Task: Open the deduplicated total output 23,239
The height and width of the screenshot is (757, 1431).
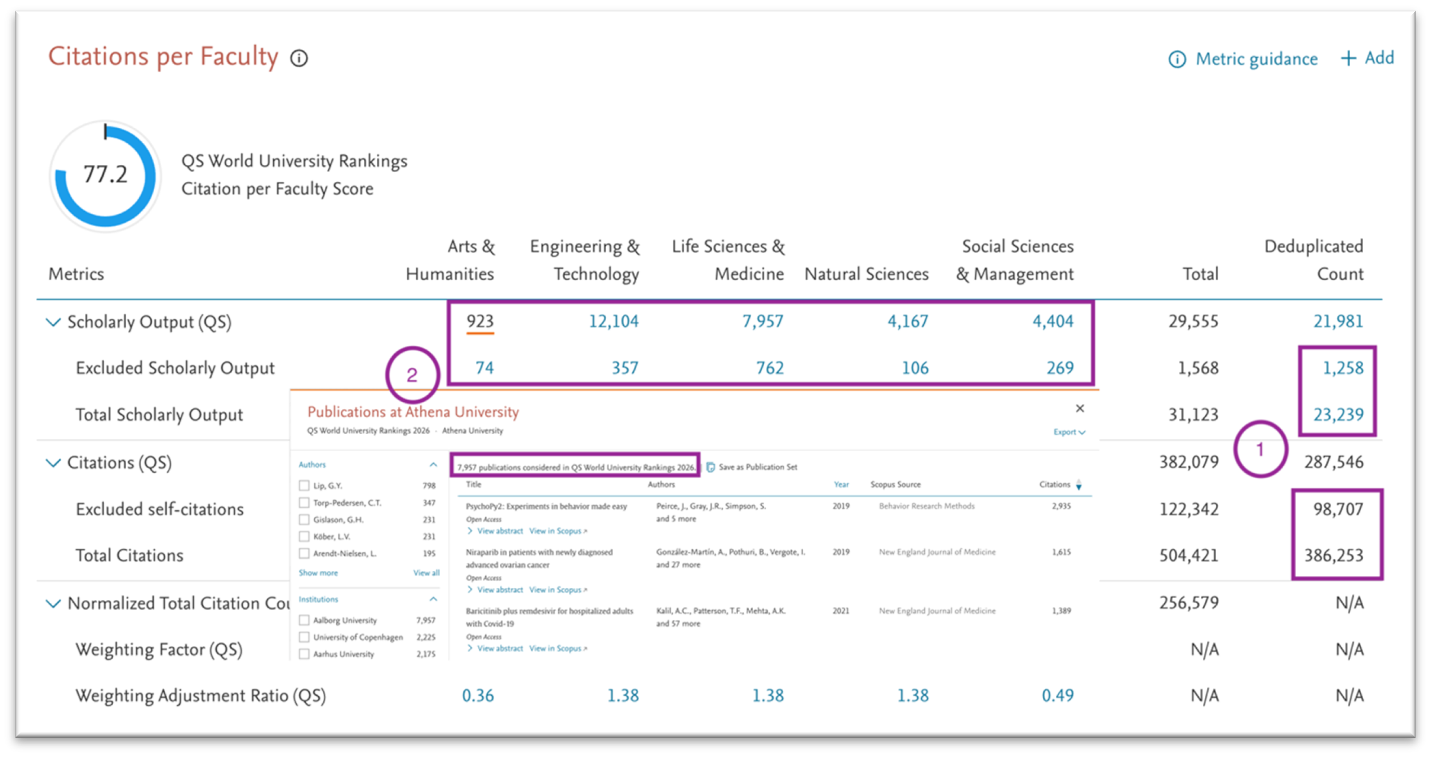Action: (1338, 415)
